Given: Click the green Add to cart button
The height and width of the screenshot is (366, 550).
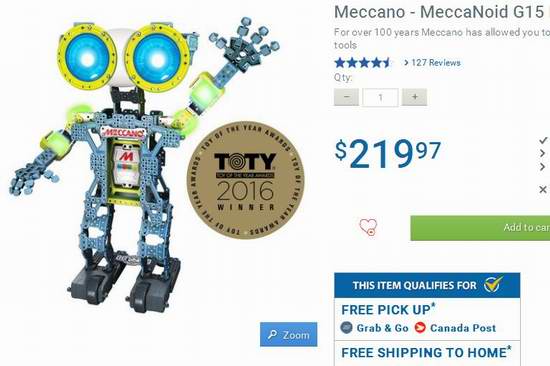Looking at the screenshot, I should tap(480, 228).
